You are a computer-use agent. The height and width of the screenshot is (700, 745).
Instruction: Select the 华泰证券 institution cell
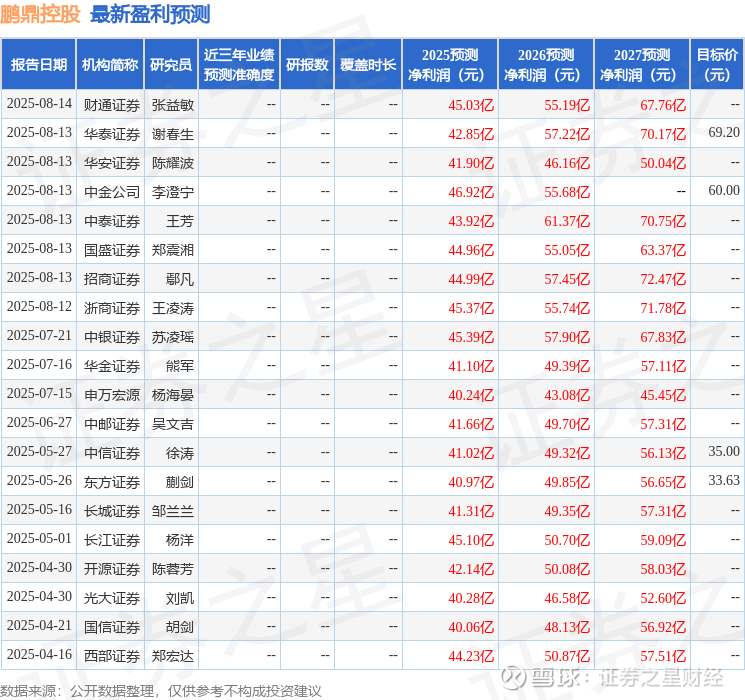coord(112,134)
